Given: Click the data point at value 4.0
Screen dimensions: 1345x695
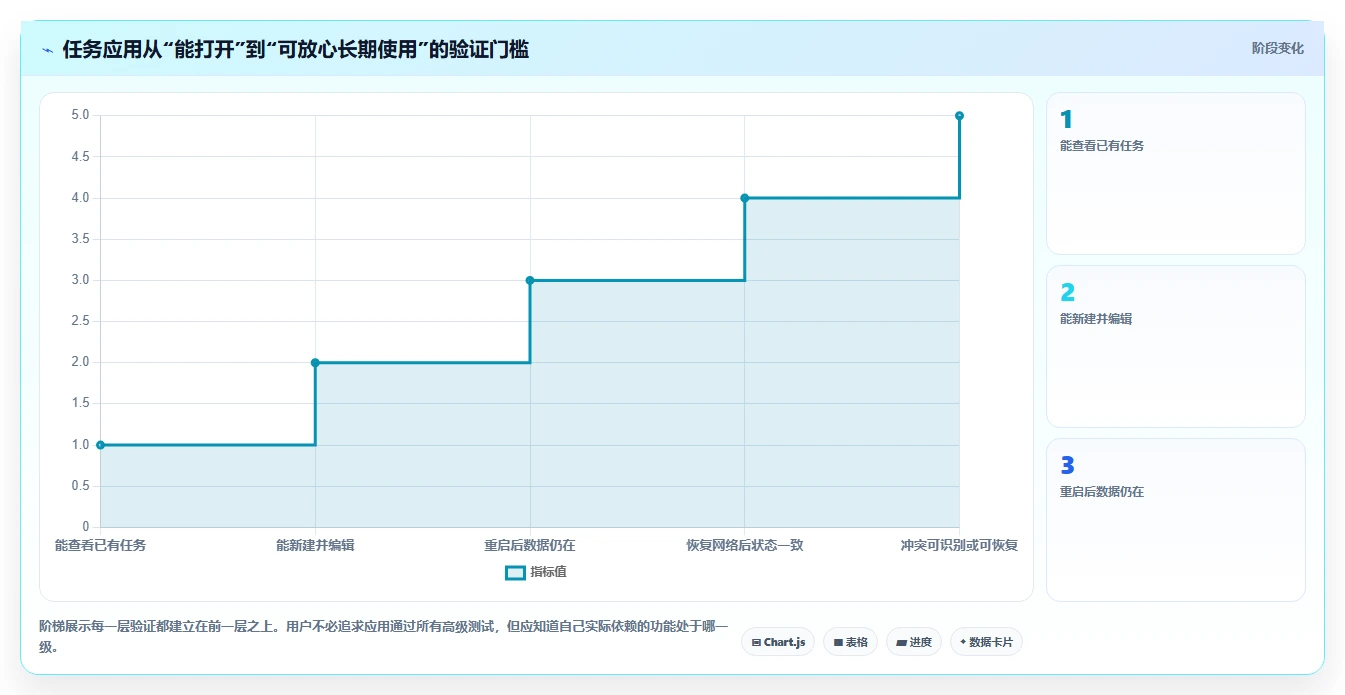Looking at the screenshot, I should (745, 198).
